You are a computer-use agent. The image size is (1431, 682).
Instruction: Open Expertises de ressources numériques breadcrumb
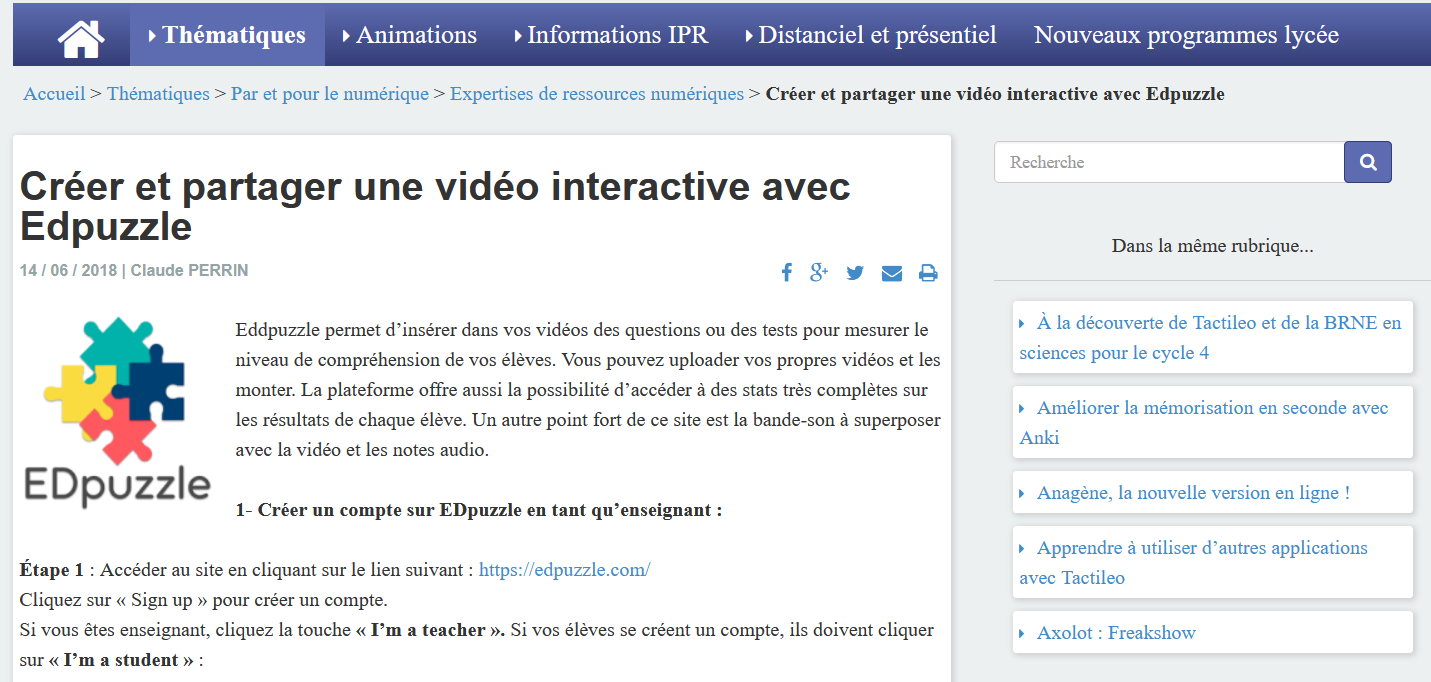pos(596,94)
